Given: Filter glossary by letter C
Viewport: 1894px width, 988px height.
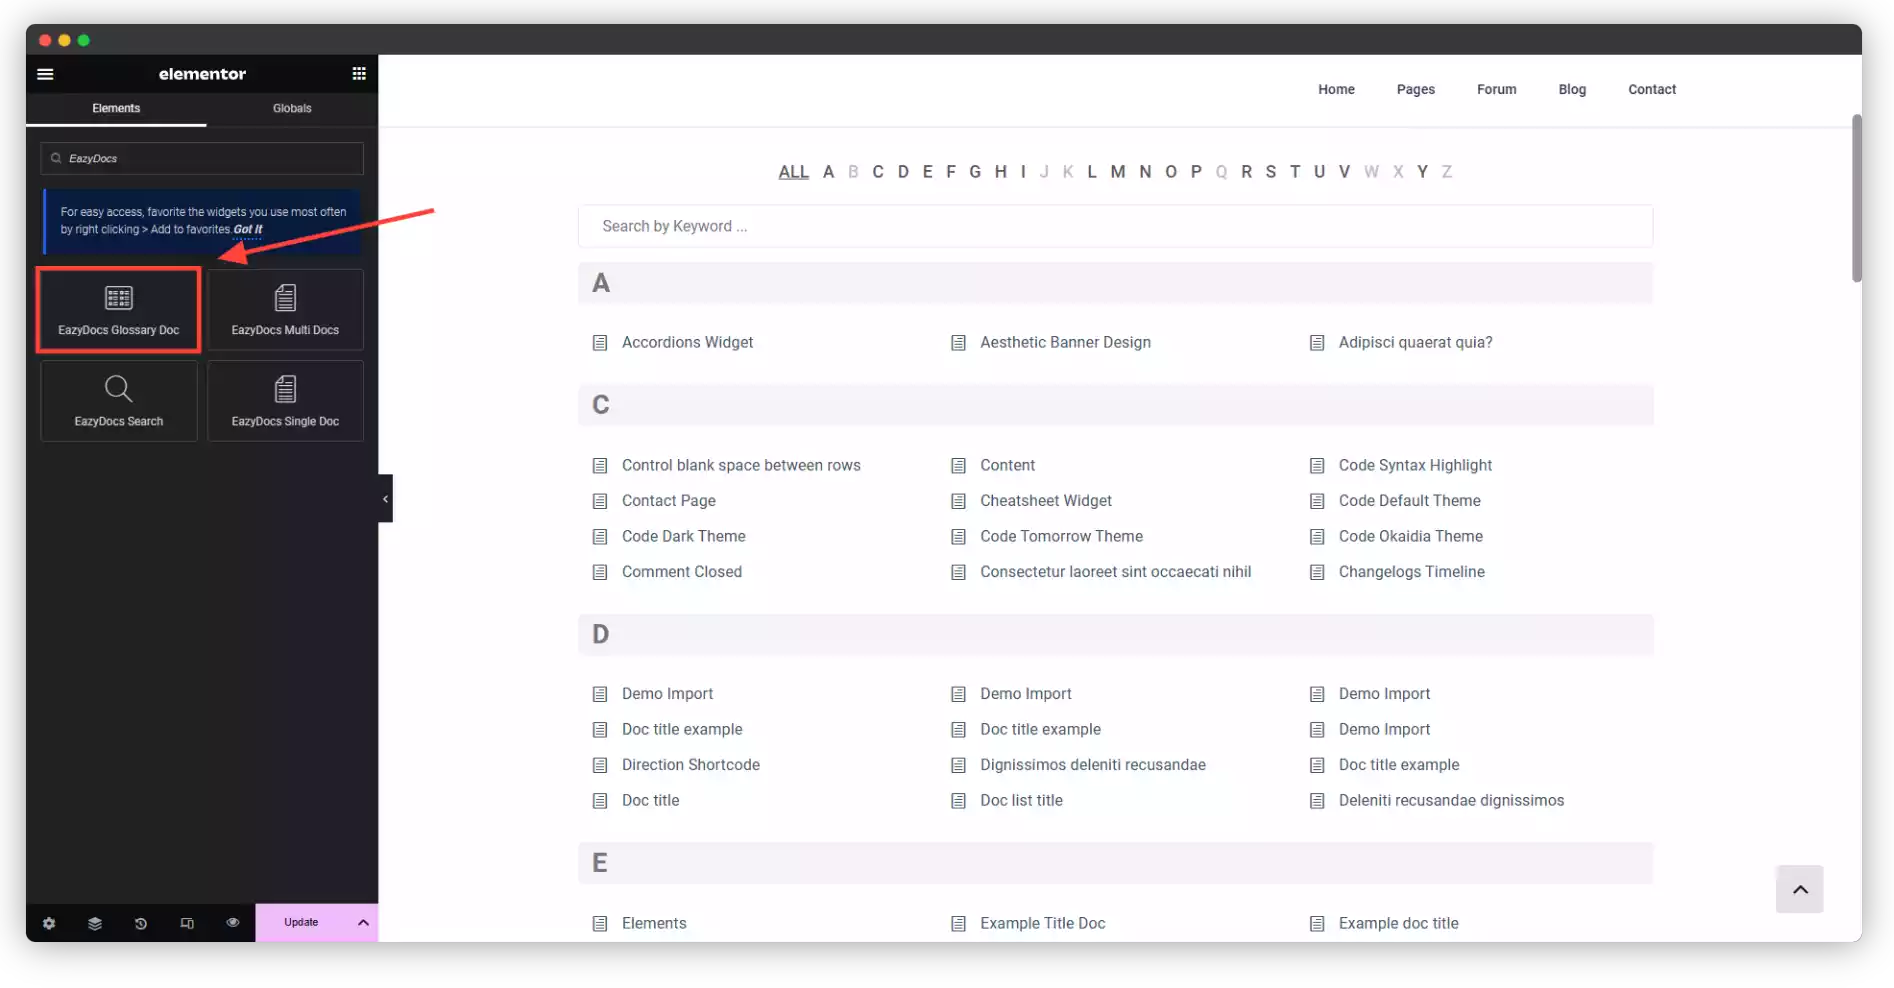Looking at the screenshot, I should point(878,171).
